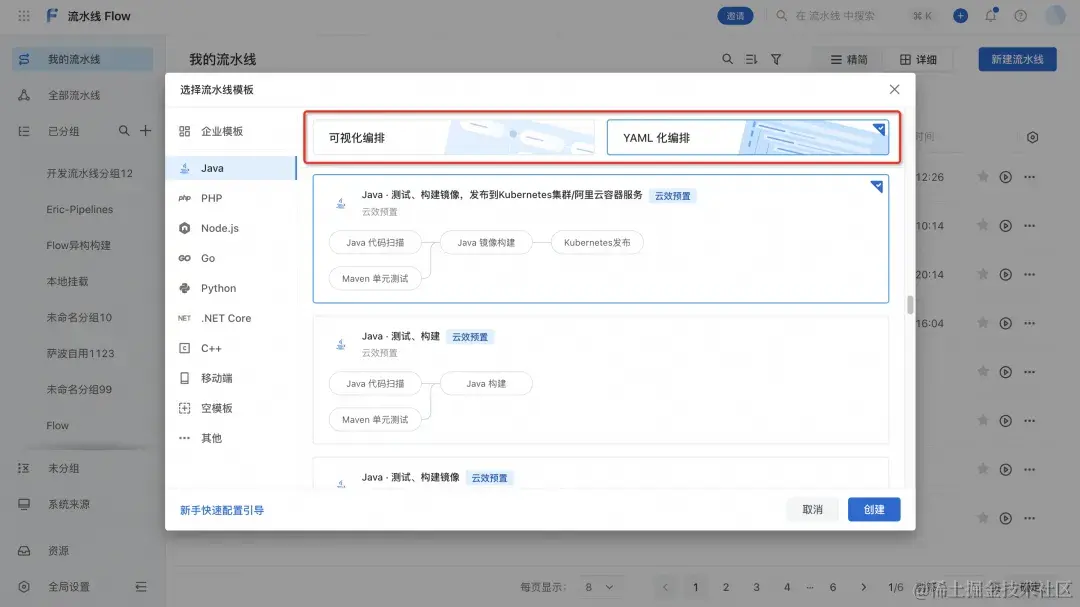The height and width of the screenshot is (607, 1080).
Task: Open the 其他 template category
Action: pos(211,437)
